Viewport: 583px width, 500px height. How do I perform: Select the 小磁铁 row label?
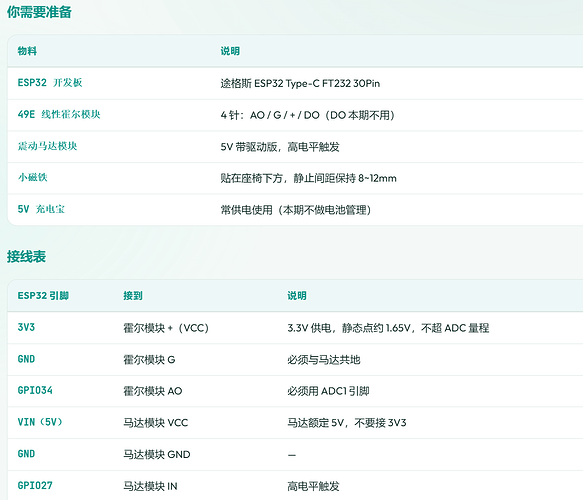[x=32, y=177]
